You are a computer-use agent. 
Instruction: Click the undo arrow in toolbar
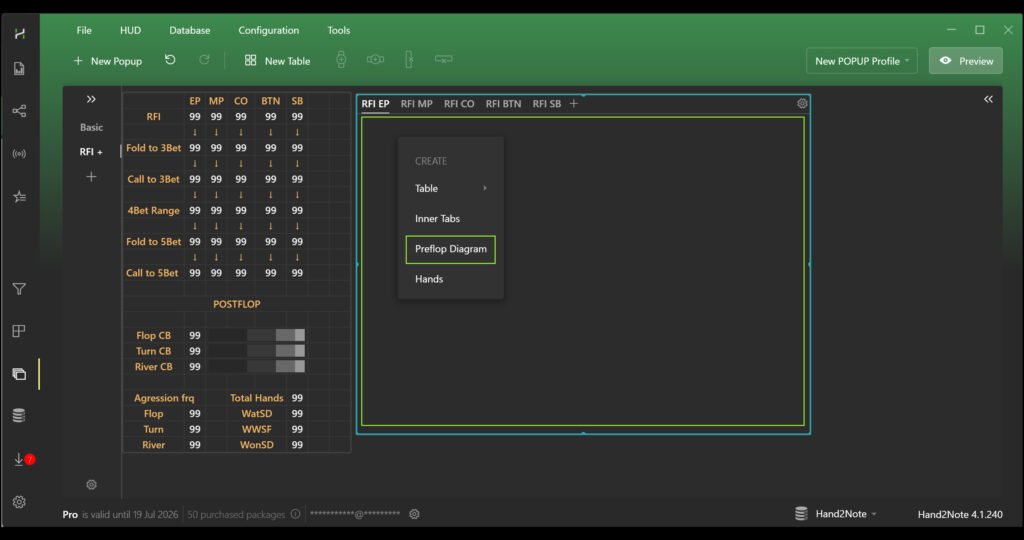(x=170, y=60)
